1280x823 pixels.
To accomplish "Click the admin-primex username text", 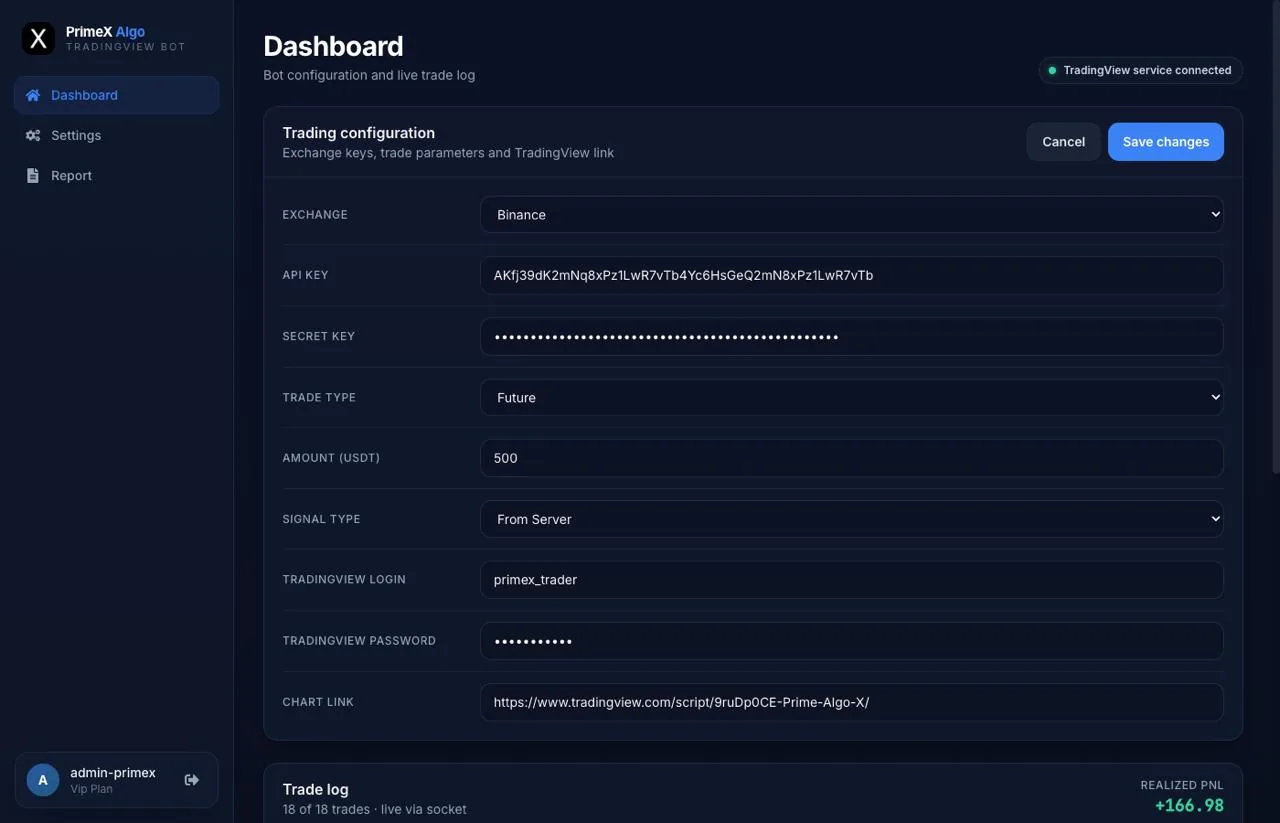I will pyautogui.click(x=113, y=773).
